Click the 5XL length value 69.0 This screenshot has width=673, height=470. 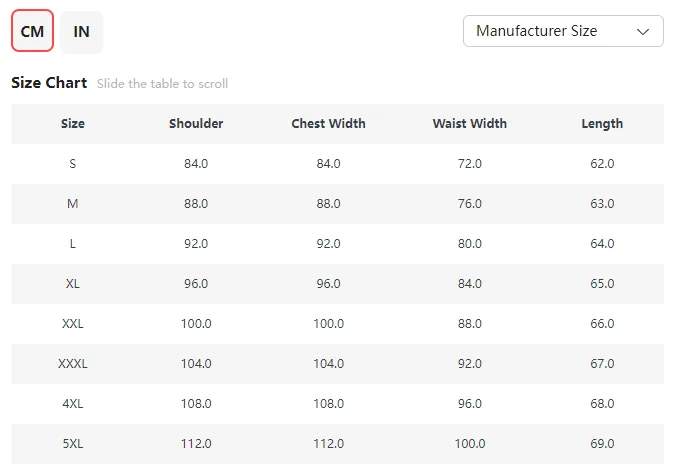tap(602, 444)
